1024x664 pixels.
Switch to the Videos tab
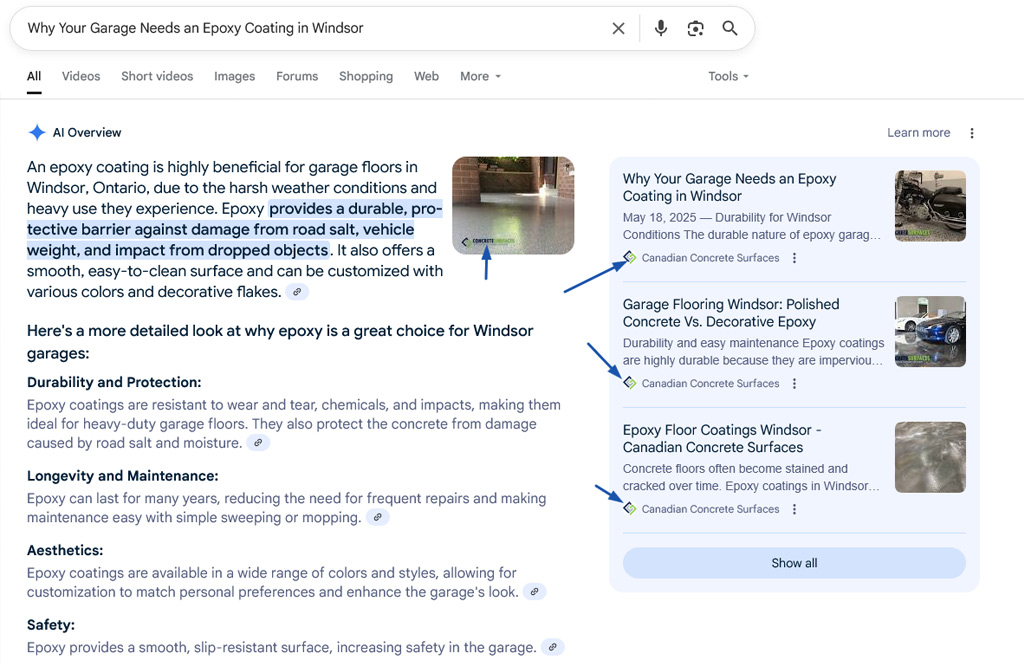80,76
